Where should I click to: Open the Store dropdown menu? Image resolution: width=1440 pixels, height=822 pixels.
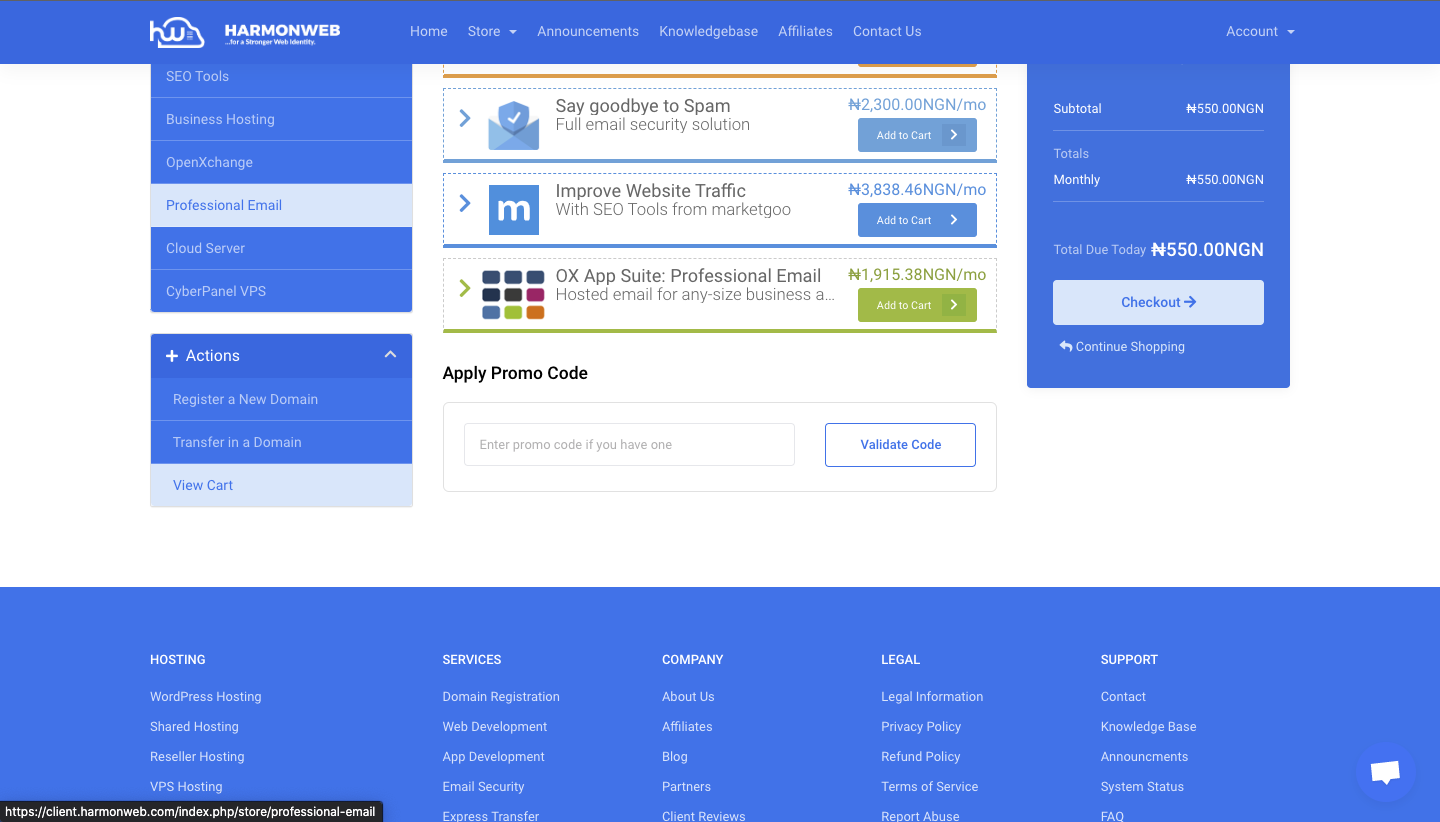[492, 31]
